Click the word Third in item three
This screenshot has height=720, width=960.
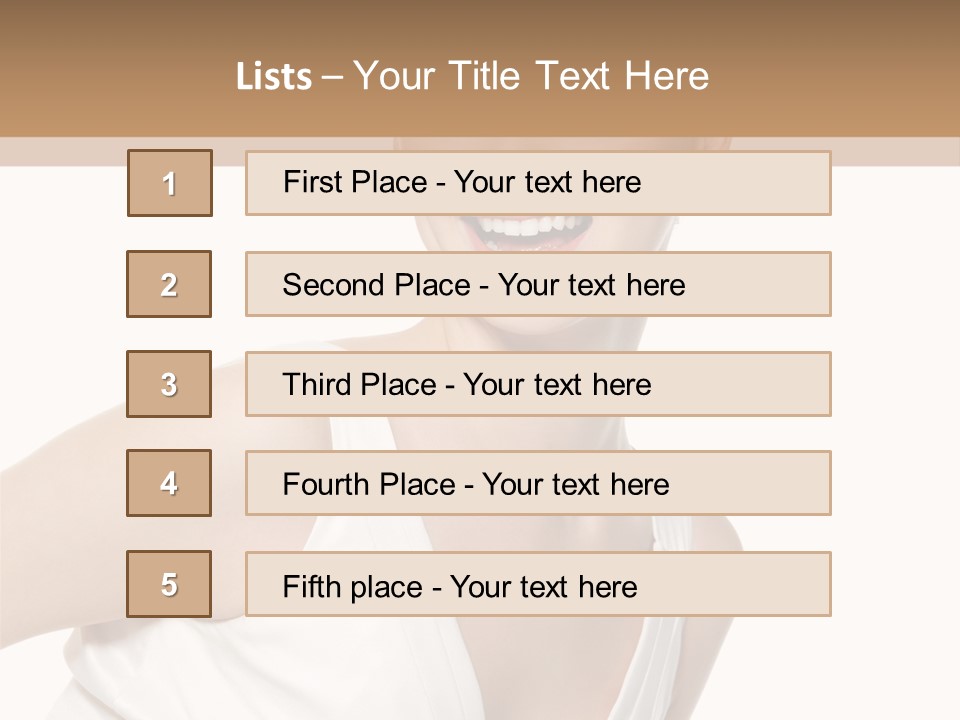pos(317,385)
